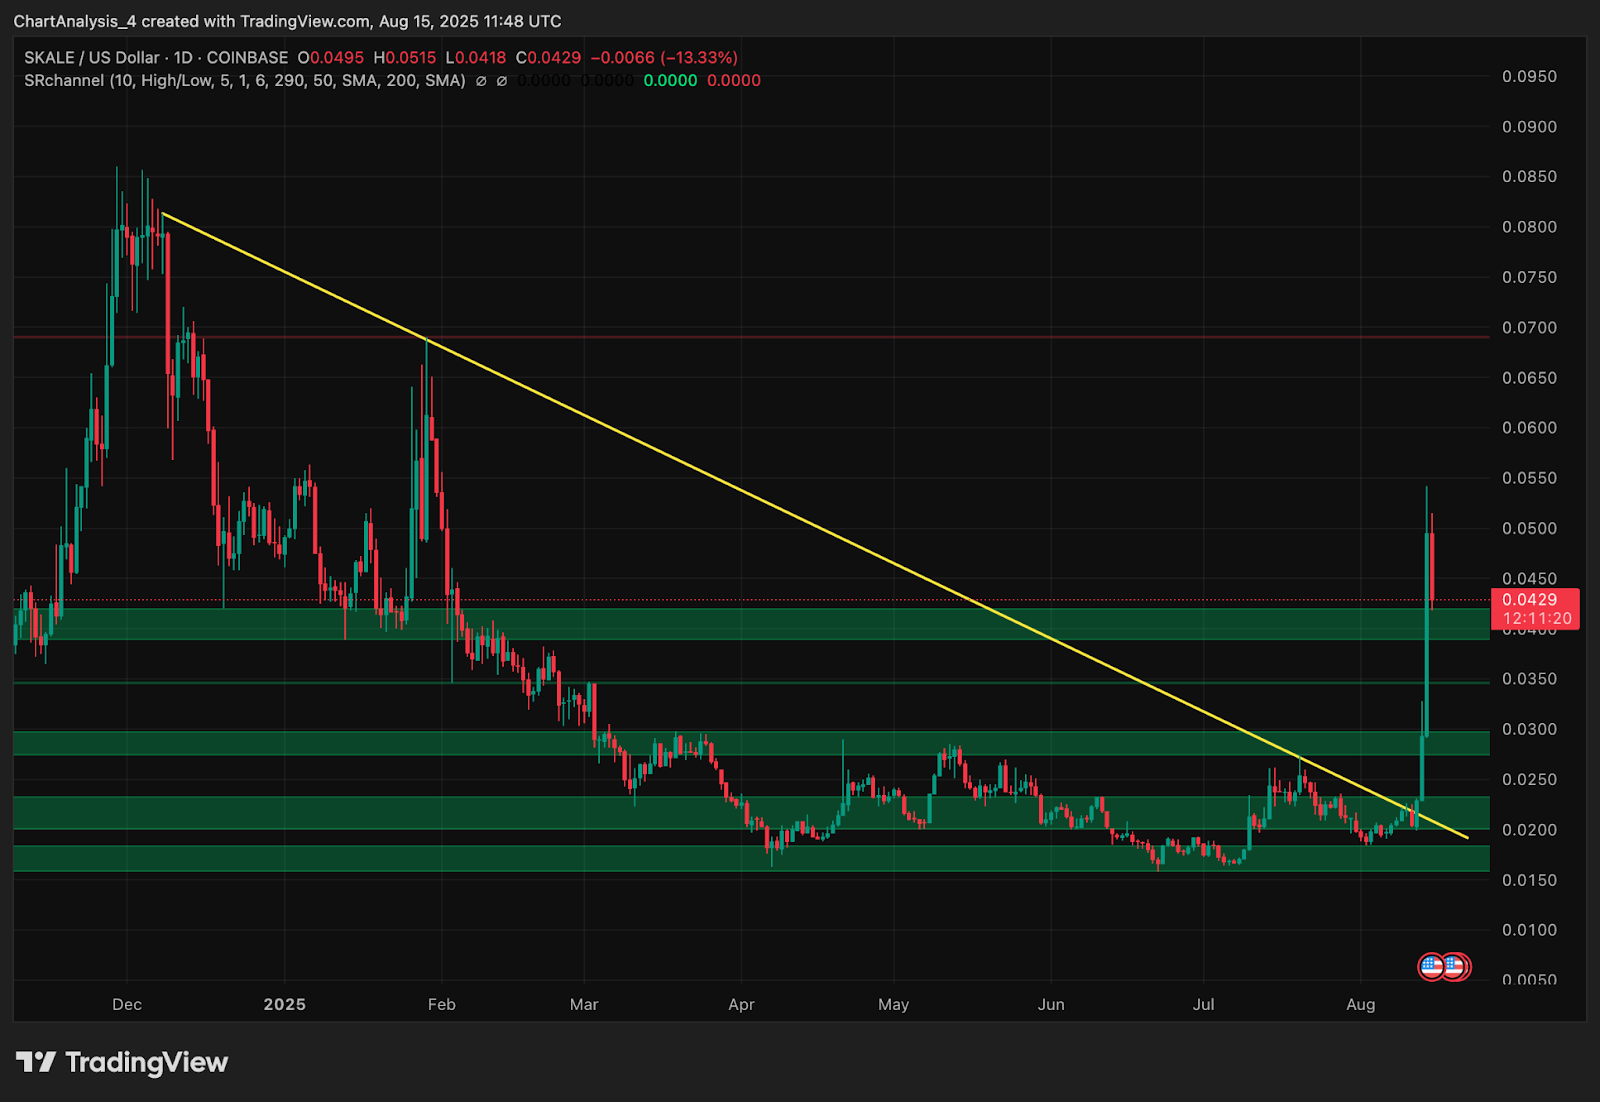Click the 0.0250 price axis label

pos(1529,780)
